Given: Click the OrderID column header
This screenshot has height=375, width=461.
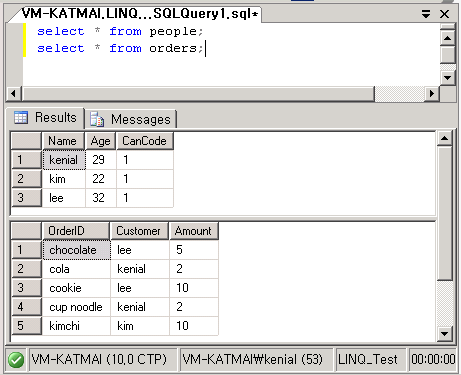Looking at the screenshot, I should point(76,231).
